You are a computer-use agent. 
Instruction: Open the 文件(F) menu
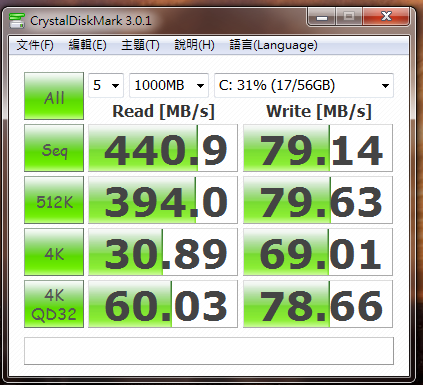pos(35,45)
